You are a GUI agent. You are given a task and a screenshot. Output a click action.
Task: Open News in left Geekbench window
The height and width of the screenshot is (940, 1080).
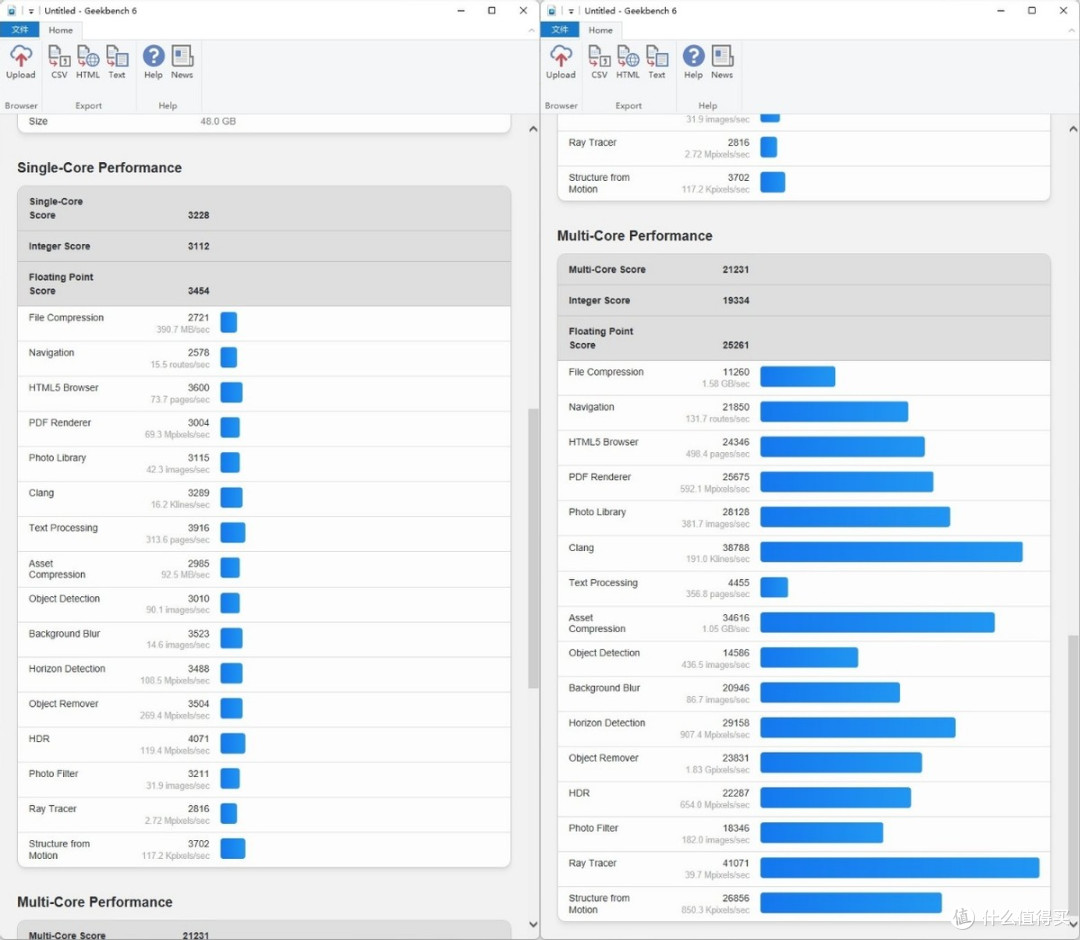coord(182,62)
